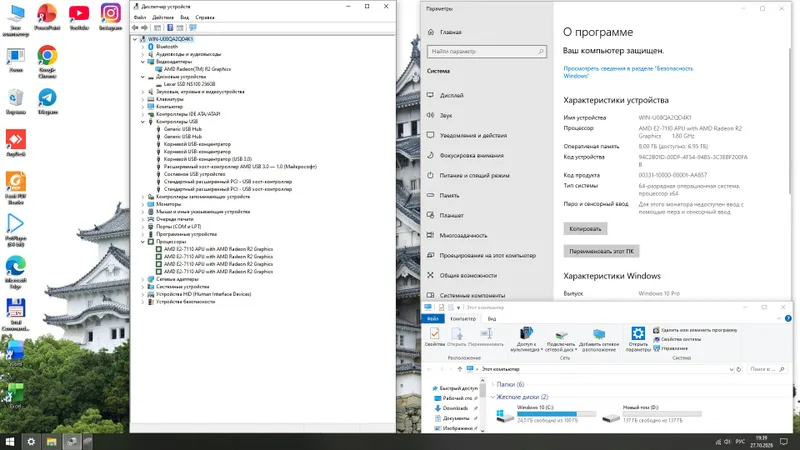The image size is (800, 450).
Task: Collapse the Процессоры node
Action: pos(143,241)
